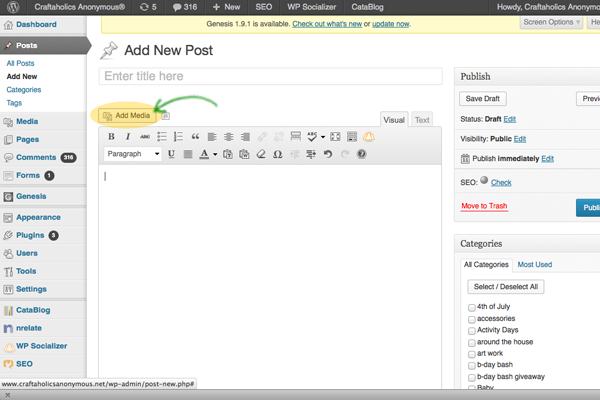Open the editor Help icon

pos(362,154)
